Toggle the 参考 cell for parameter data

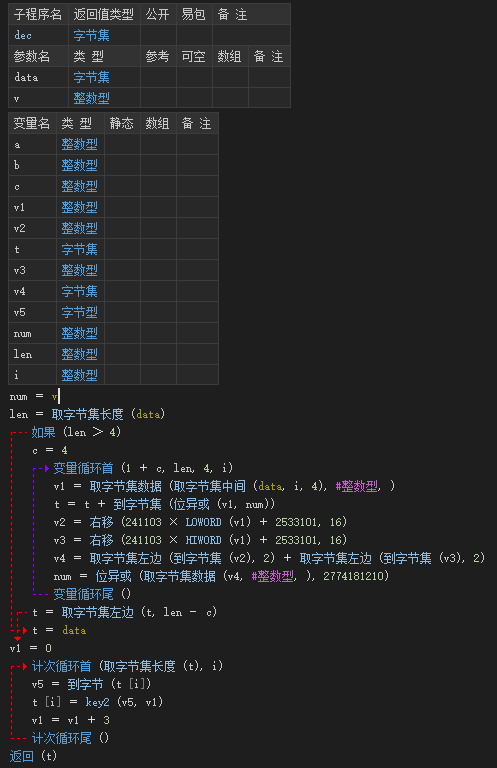158,77
